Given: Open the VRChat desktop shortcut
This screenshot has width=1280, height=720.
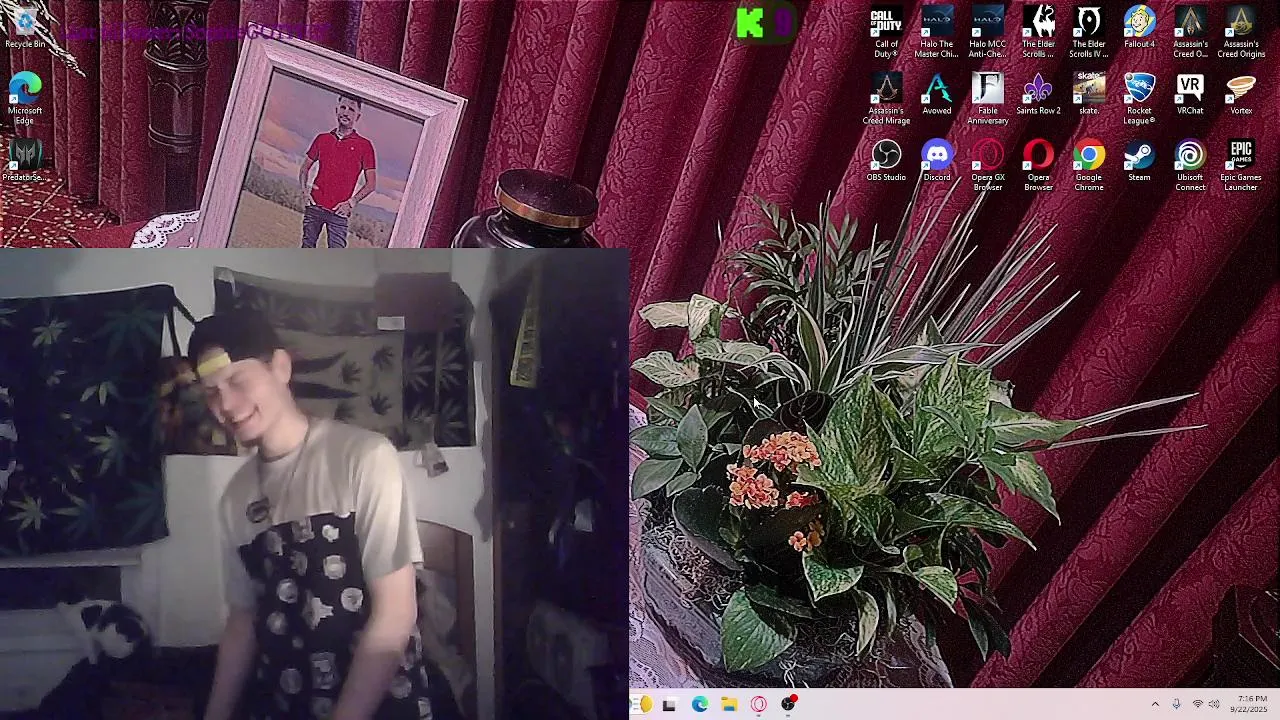Looking at the screenshot, I should [1190, 94].
